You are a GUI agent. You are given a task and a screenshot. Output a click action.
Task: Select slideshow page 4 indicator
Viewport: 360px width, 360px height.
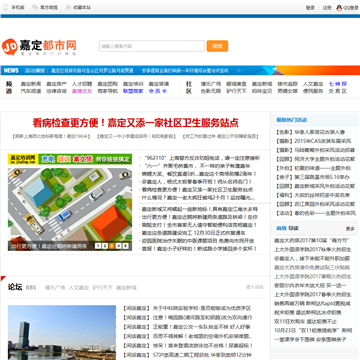point(119,246)
